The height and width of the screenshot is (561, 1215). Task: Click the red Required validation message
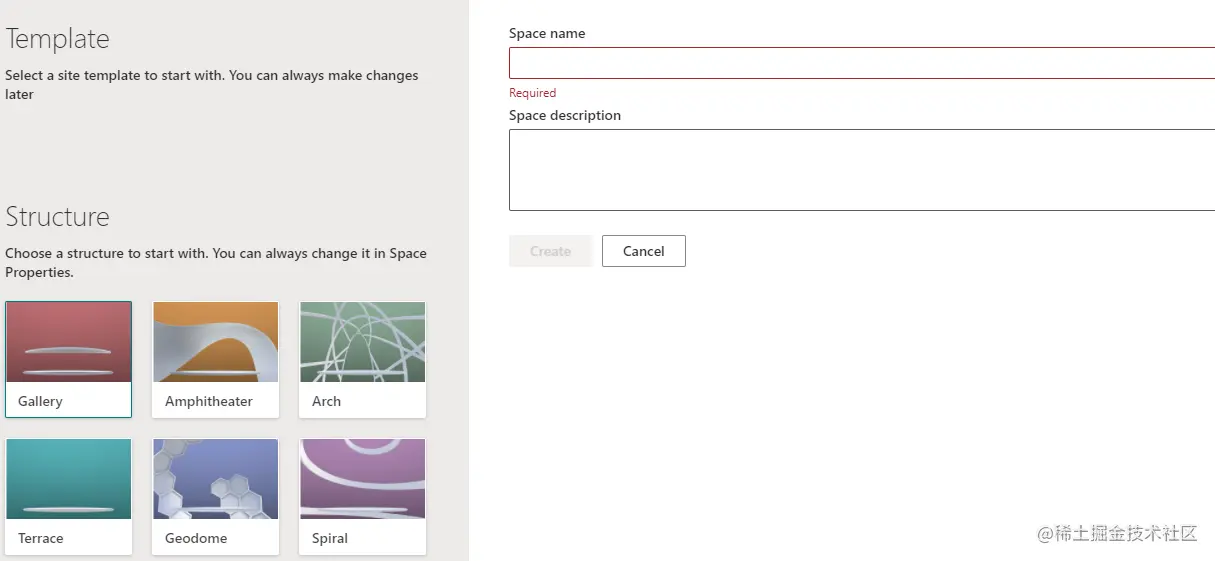pyautogui.click(x=532, y=93)
